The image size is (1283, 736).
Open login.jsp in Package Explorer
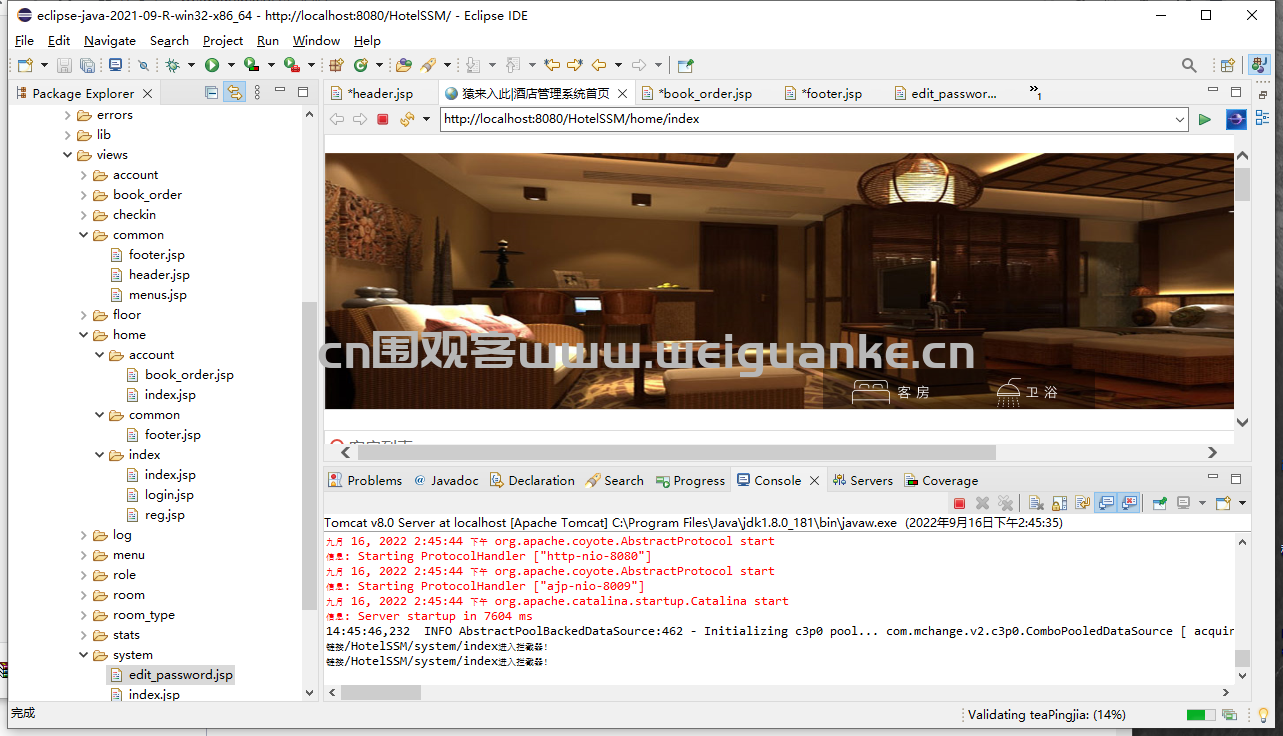click(169, 495)
